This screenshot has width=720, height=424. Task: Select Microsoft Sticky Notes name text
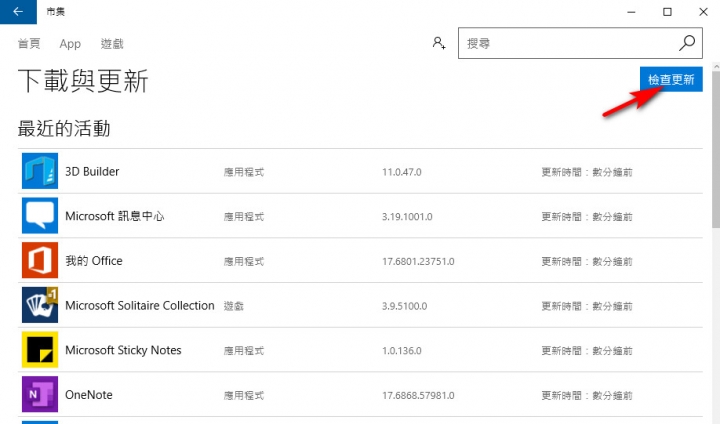coord(123,350)
